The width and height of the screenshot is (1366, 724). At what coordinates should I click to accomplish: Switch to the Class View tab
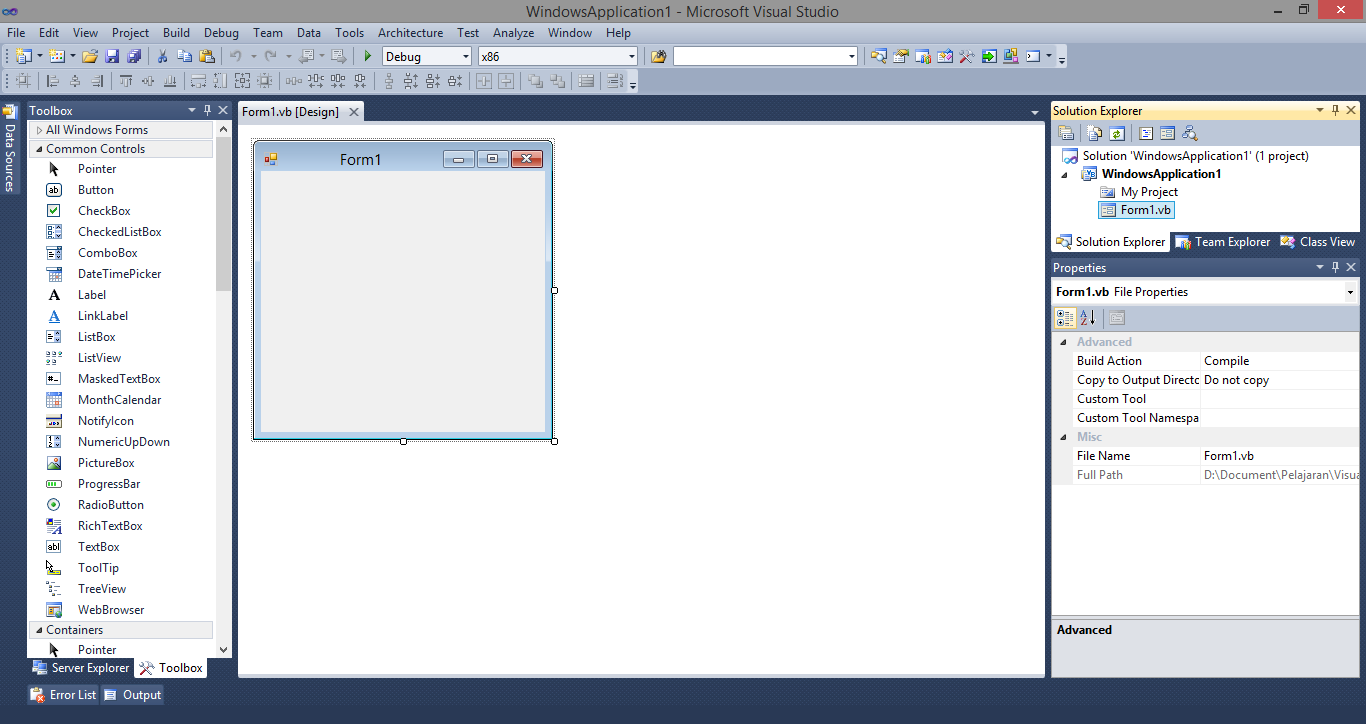[x=1318, y=242]
